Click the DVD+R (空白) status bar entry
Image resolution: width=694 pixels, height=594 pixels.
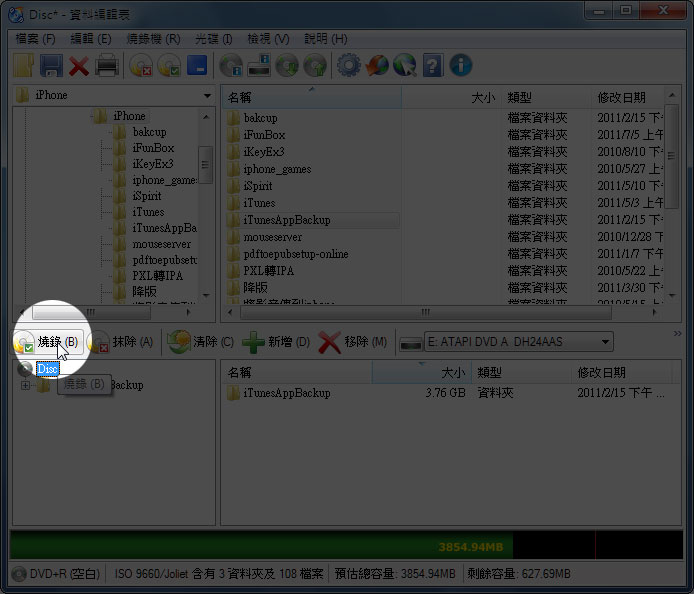click(x=57, y=574)
